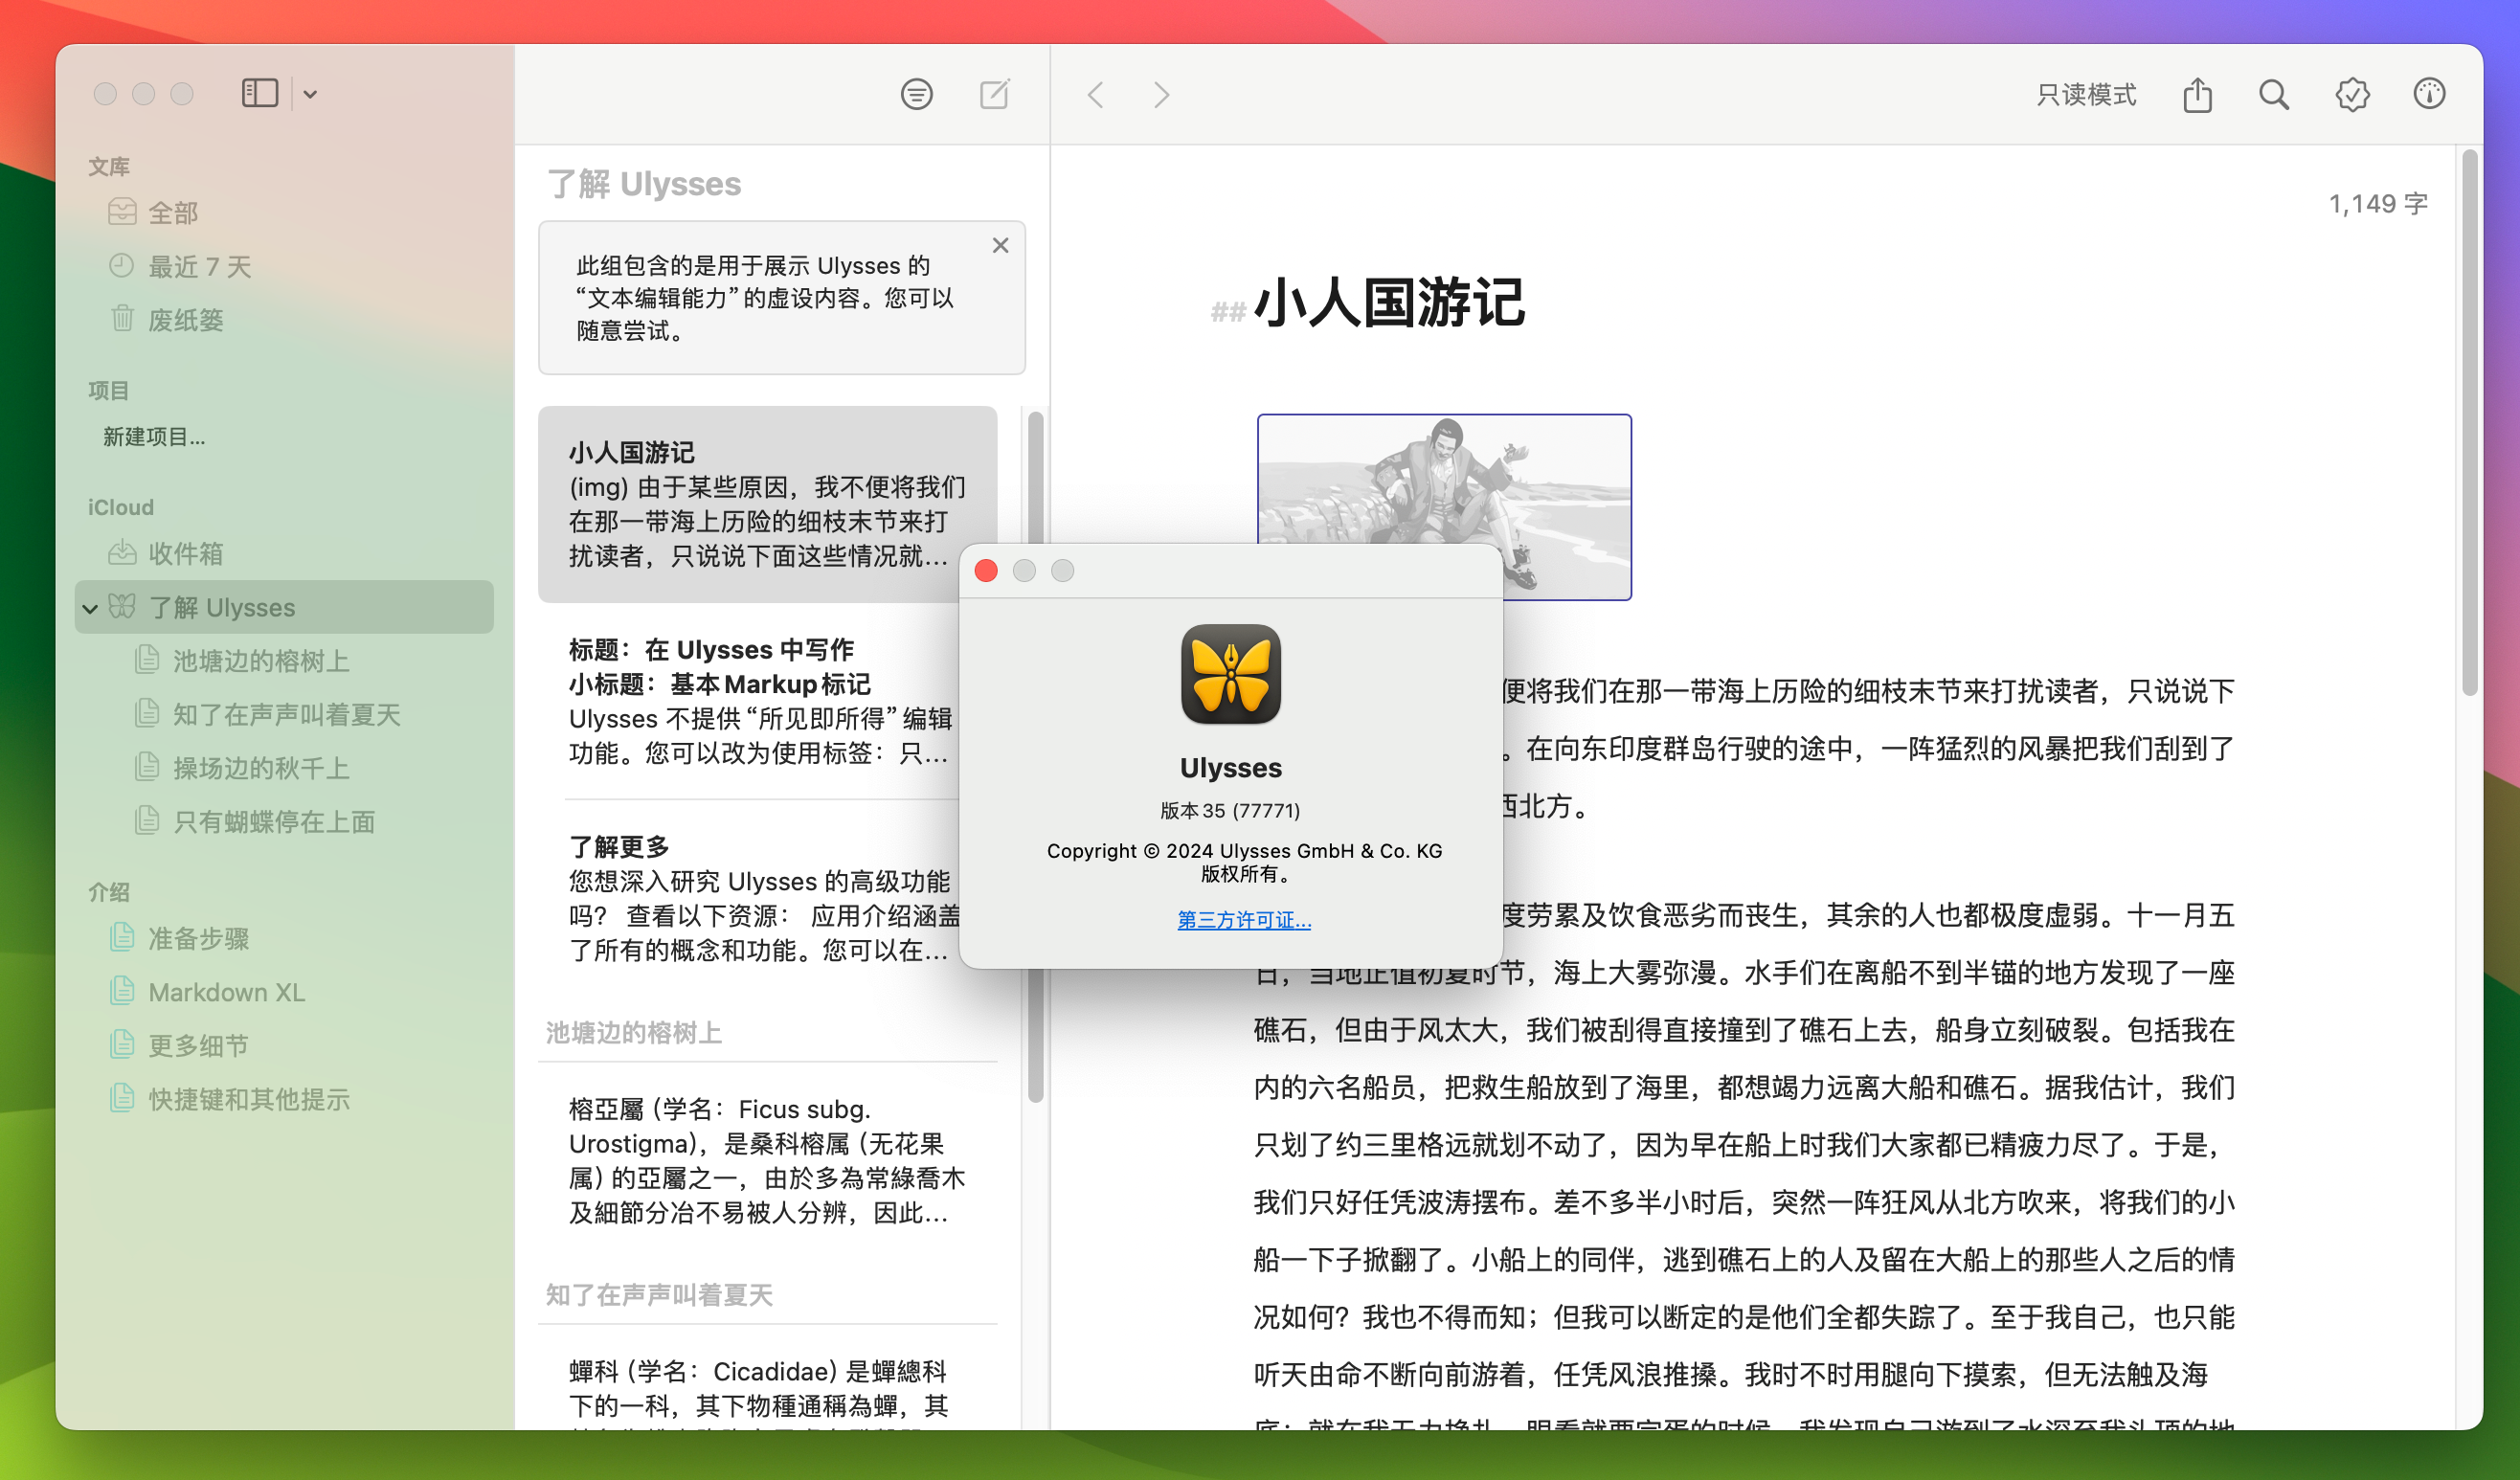Open 准备步骤 introduction sheet
Image resolution: width=2520 pixels, height=1480 pixels.
click(284, 938)
